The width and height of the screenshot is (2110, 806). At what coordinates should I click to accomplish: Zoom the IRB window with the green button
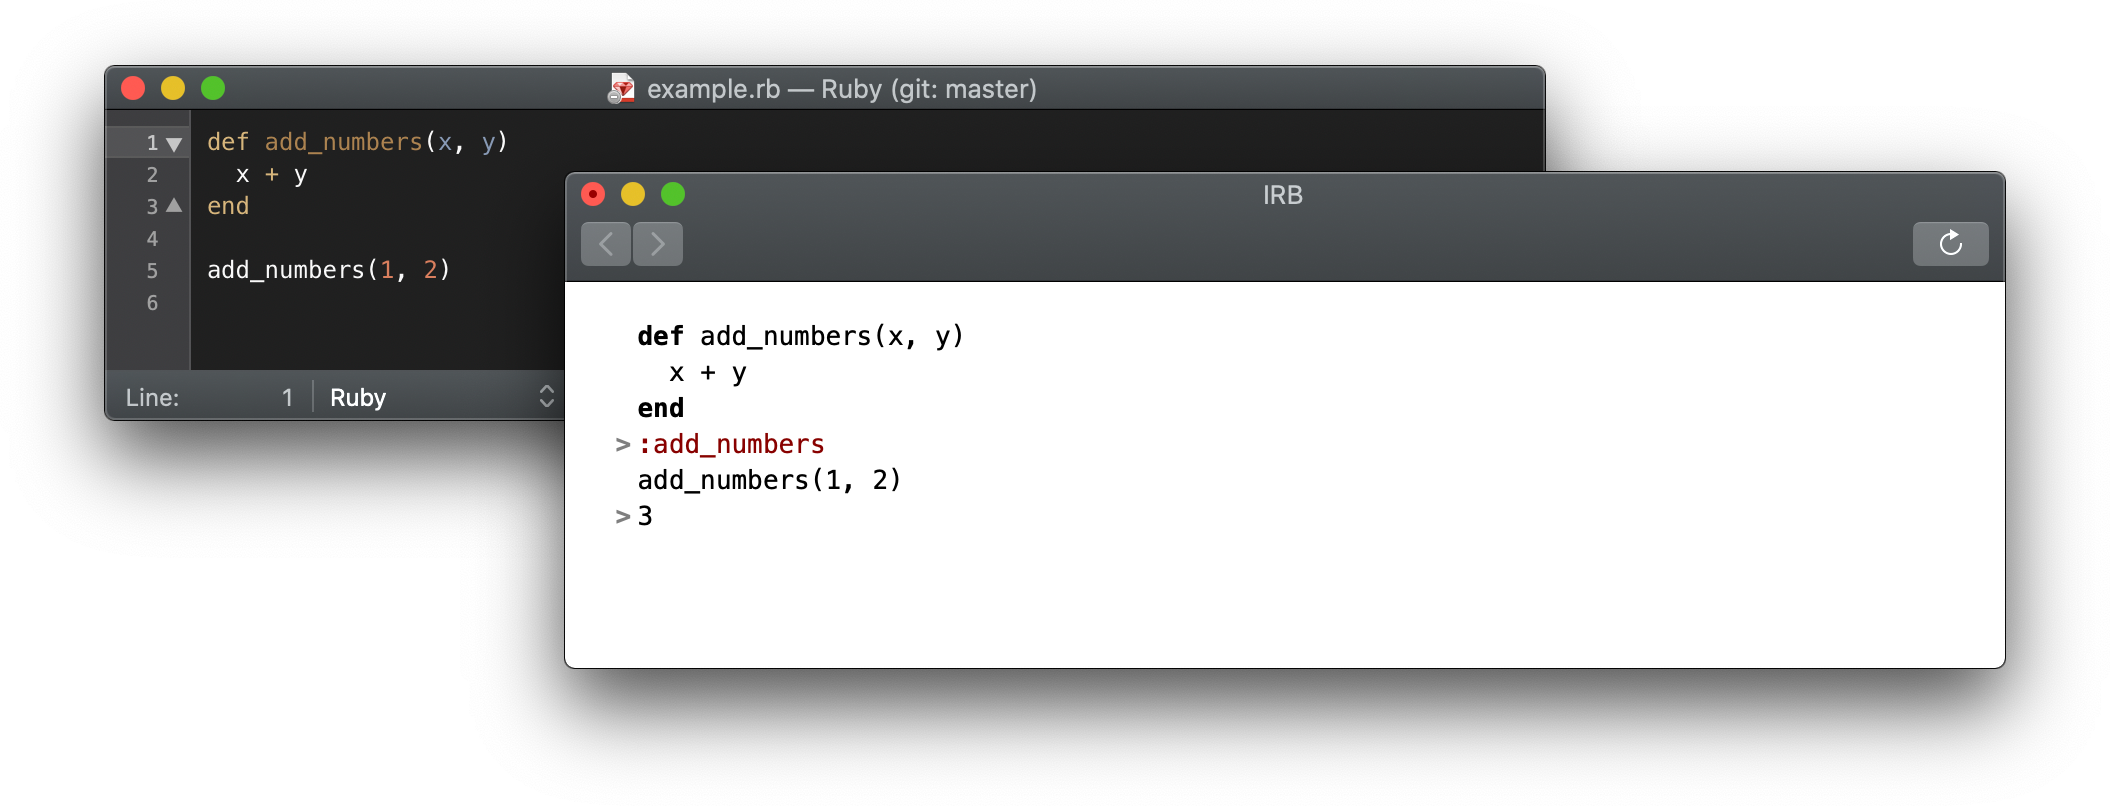[x=673, y=194]
